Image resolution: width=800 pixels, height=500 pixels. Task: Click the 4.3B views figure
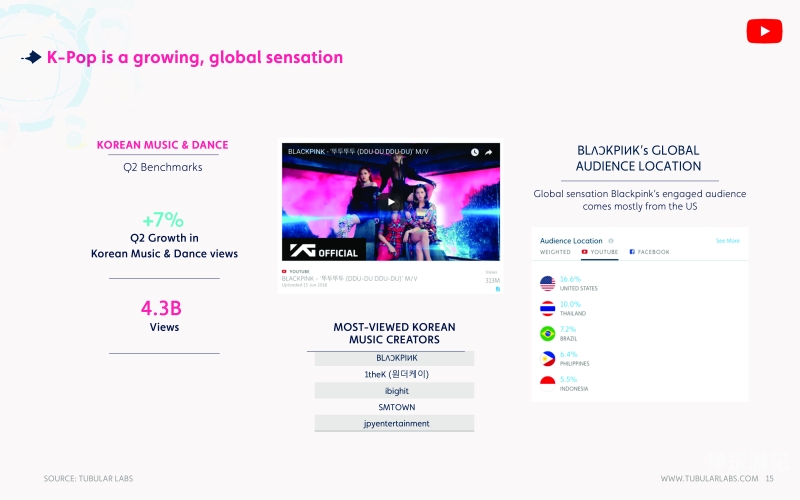(161, 308)
